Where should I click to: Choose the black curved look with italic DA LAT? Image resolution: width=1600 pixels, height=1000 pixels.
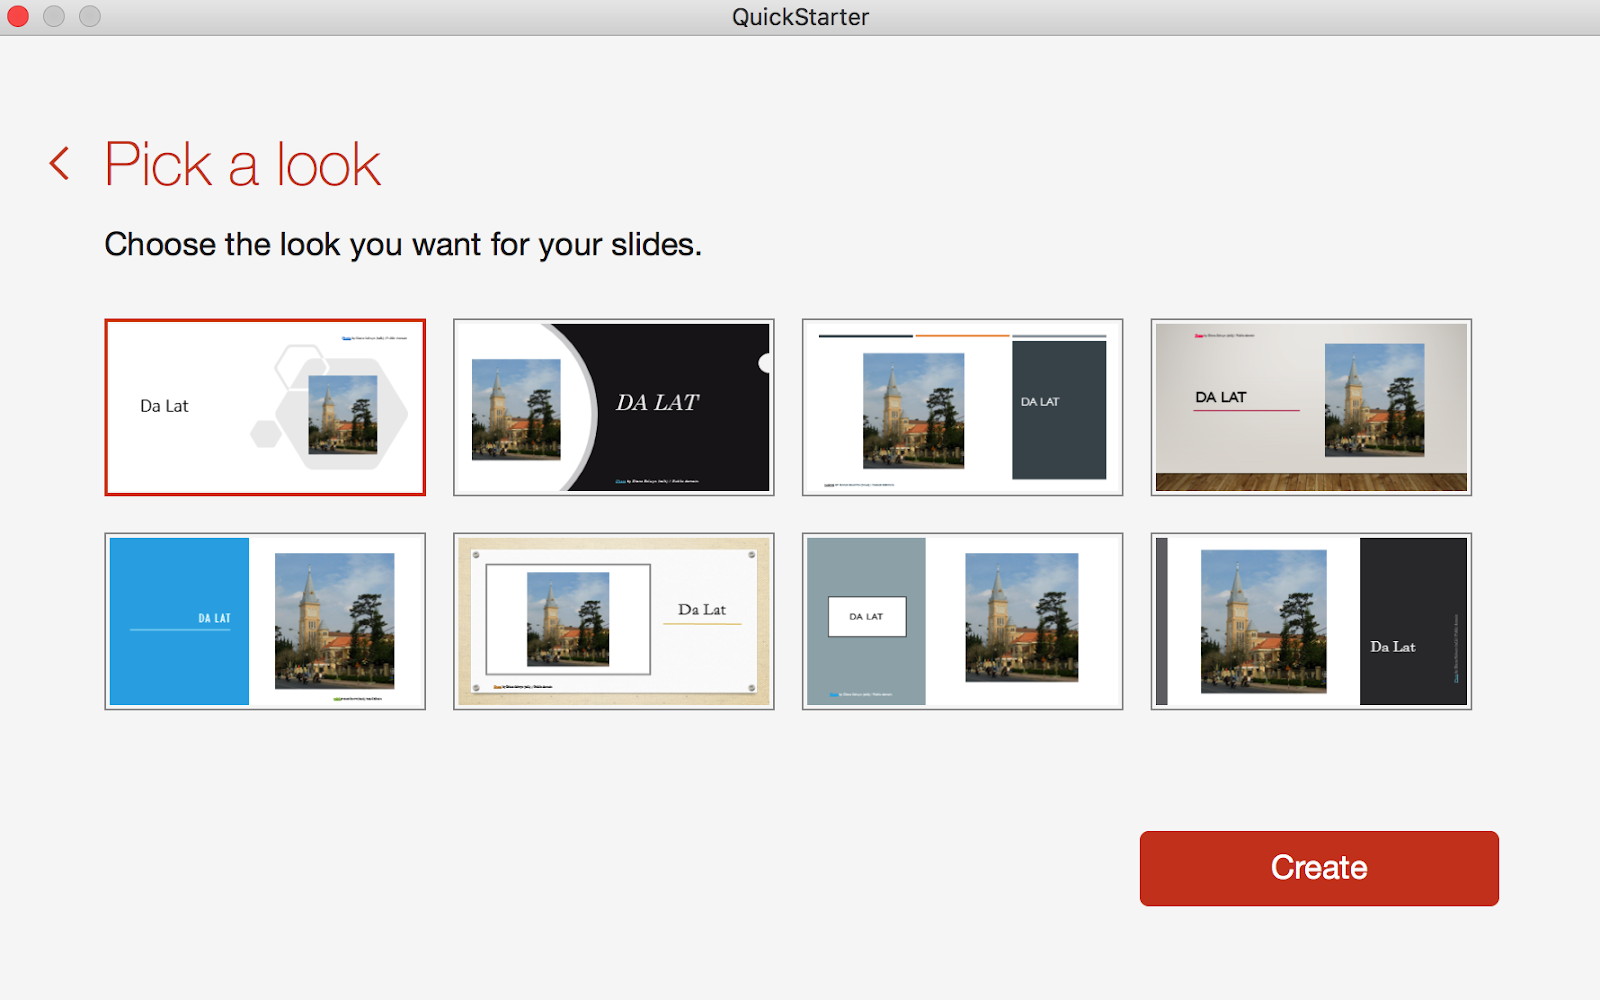pos(614,407)
